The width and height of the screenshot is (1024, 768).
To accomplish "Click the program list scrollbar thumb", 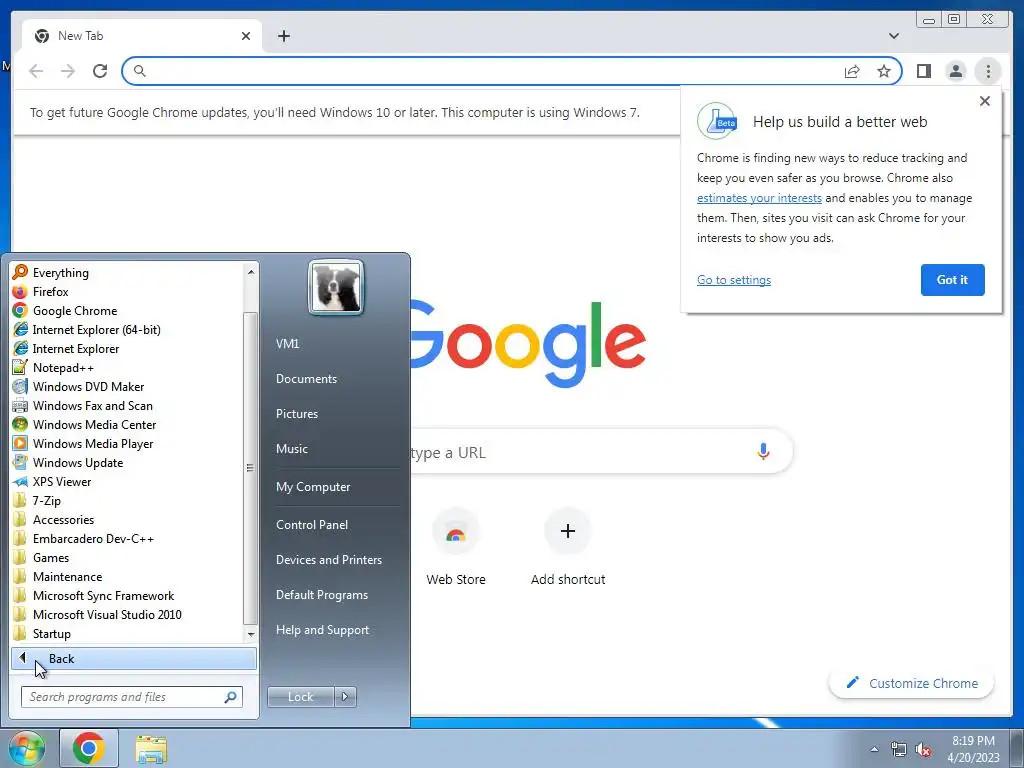I will (250, 468).
